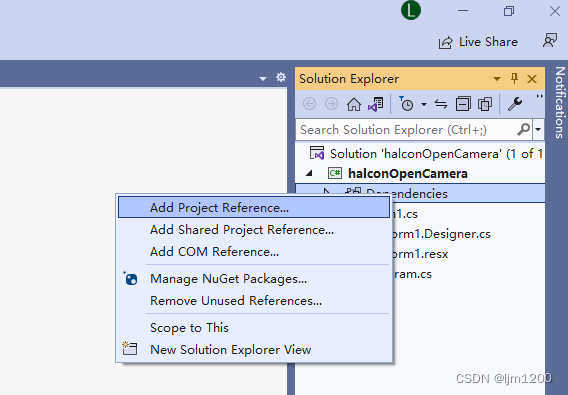Screen dimensions: 568x395
Task: Click into Search Solution Explorer field
Action: tap(406, 130)
